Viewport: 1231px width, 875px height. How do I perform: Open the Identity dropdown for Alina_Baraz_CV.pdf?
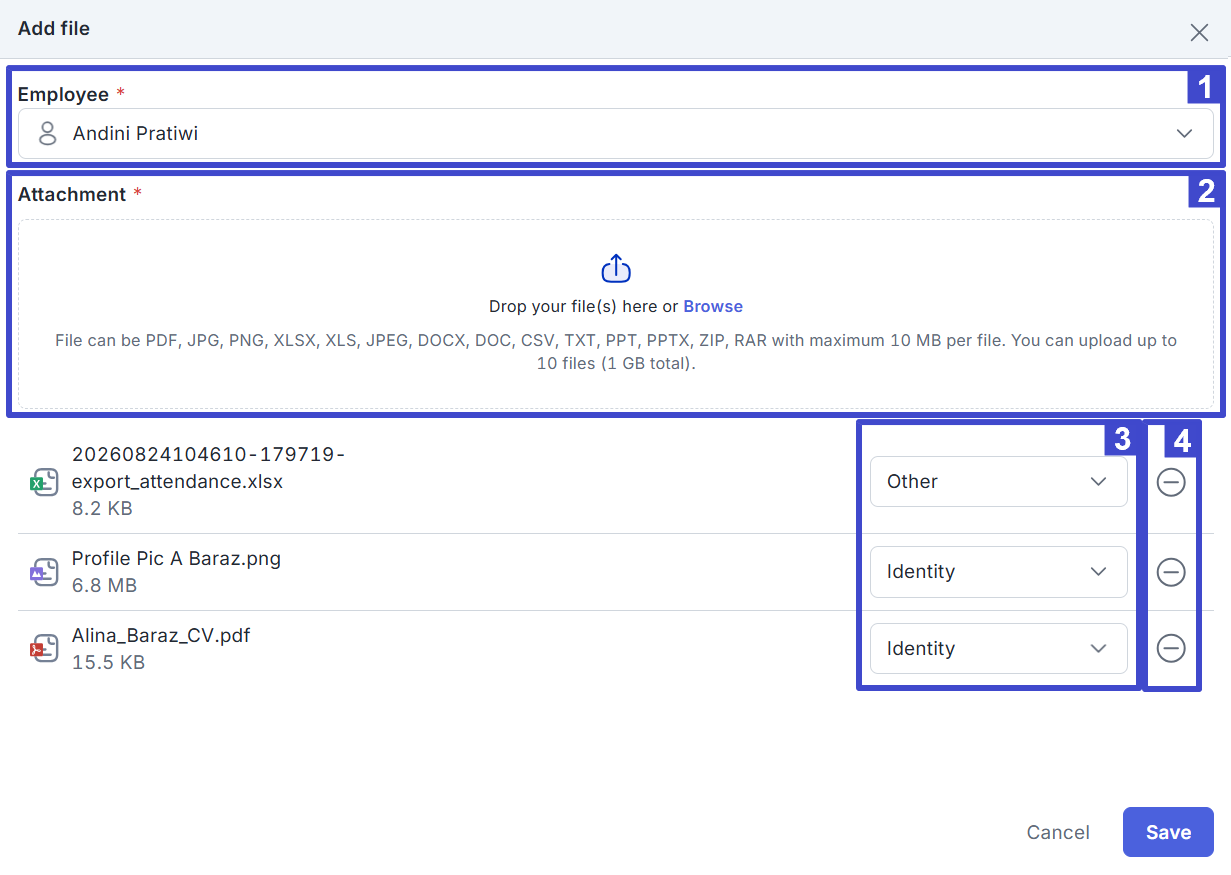click(999, 649)
